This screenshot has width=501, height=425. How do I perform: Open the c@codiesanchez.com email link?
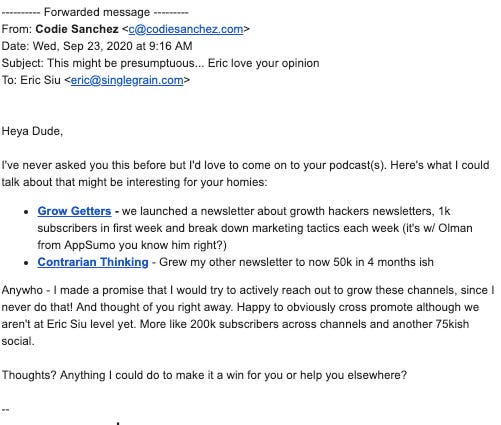[186, 29]
